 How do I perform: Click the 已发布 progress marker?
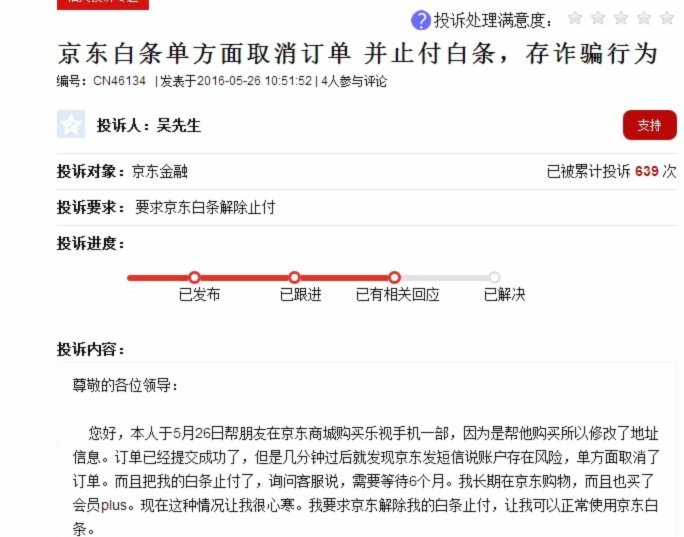tap(195, 277)
